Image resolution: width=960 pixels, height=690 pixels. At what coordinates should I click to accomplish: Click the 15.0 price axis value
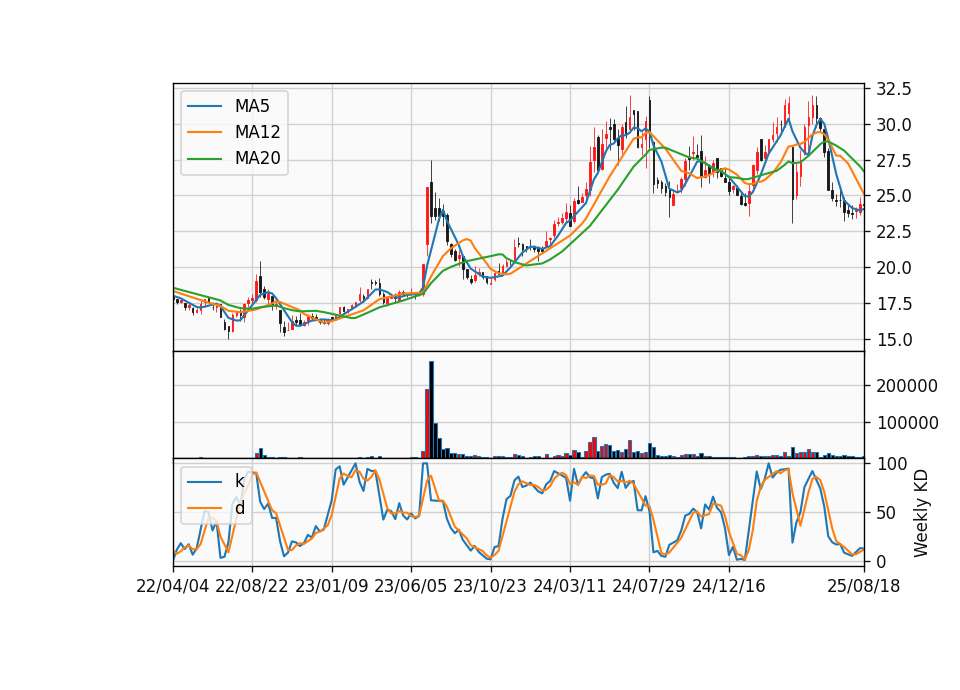894,339
